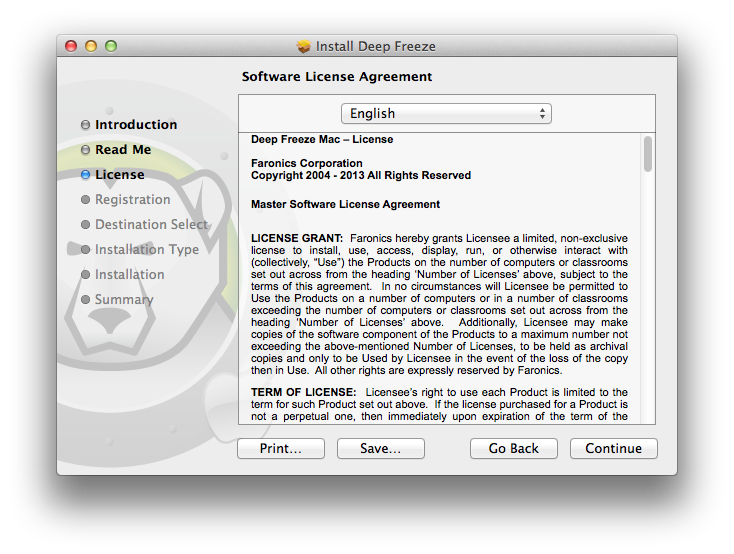Click the bullet beside Read Me
The image size is (734, 554).
(85, 150)
